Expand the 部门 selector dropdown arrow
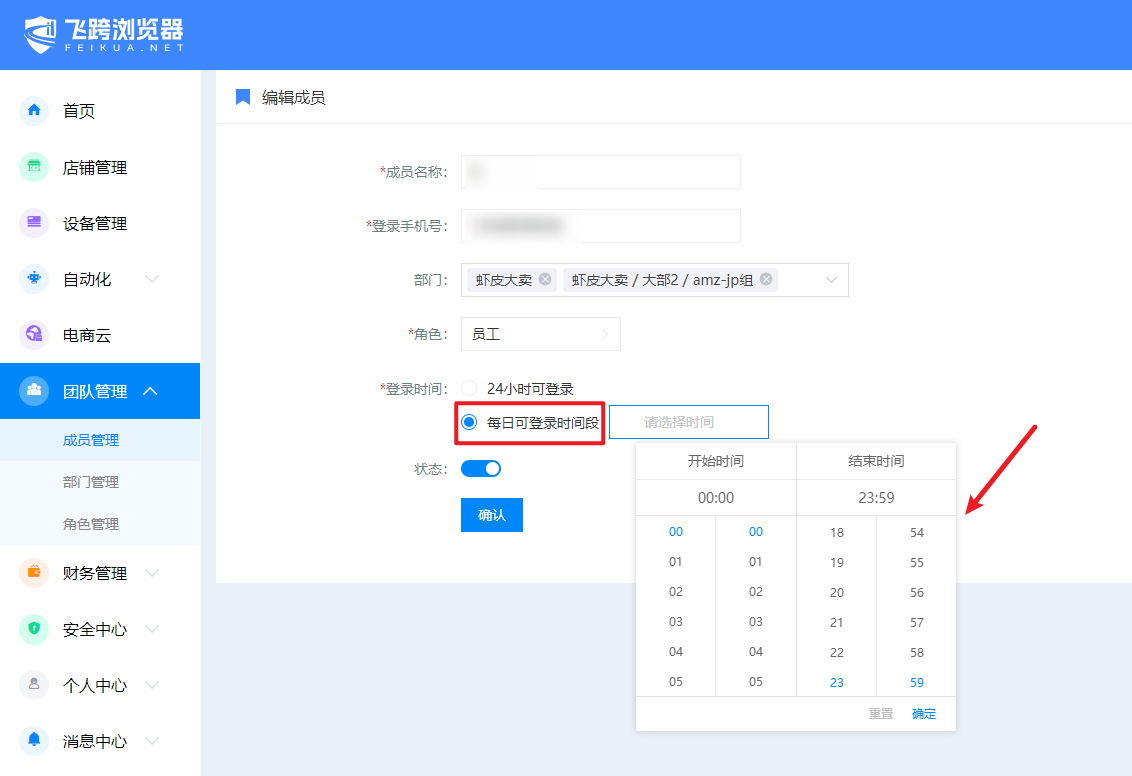Image resolution: width=1132 pixels, height=776 pixels. click(x=831, y=280)
